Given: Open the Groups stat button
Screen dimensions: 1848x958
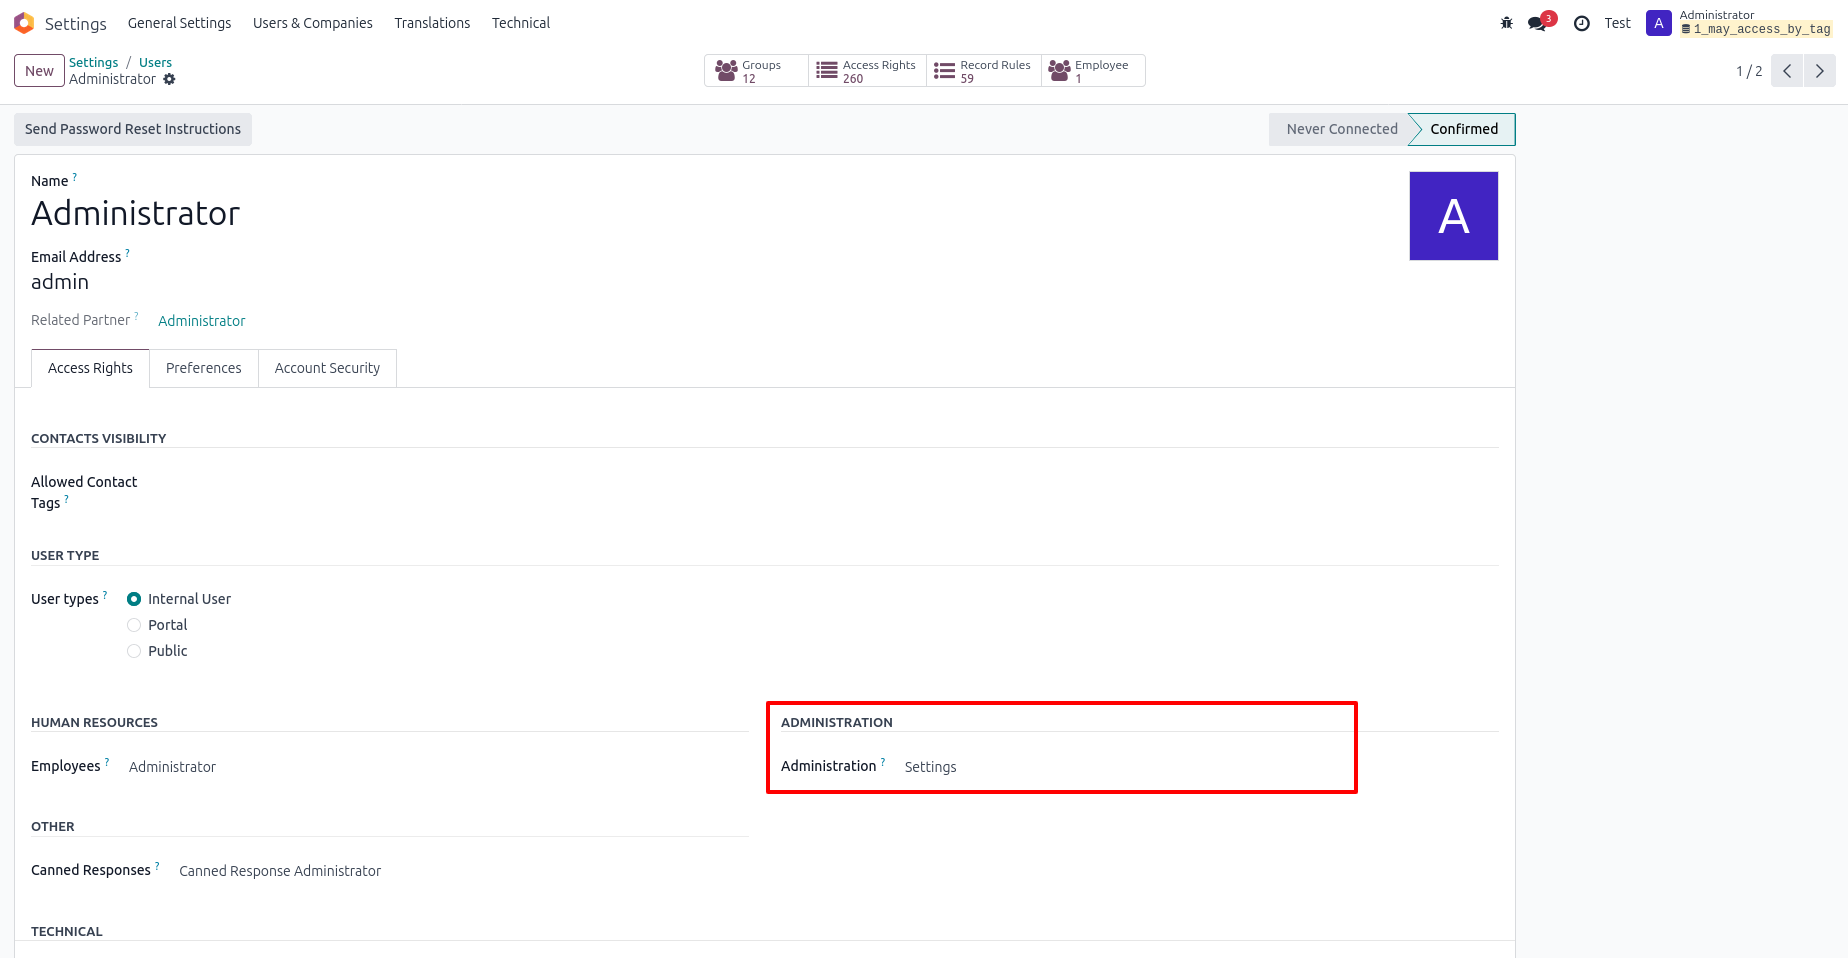Looking at the screenshot, I should pos(756,71).
